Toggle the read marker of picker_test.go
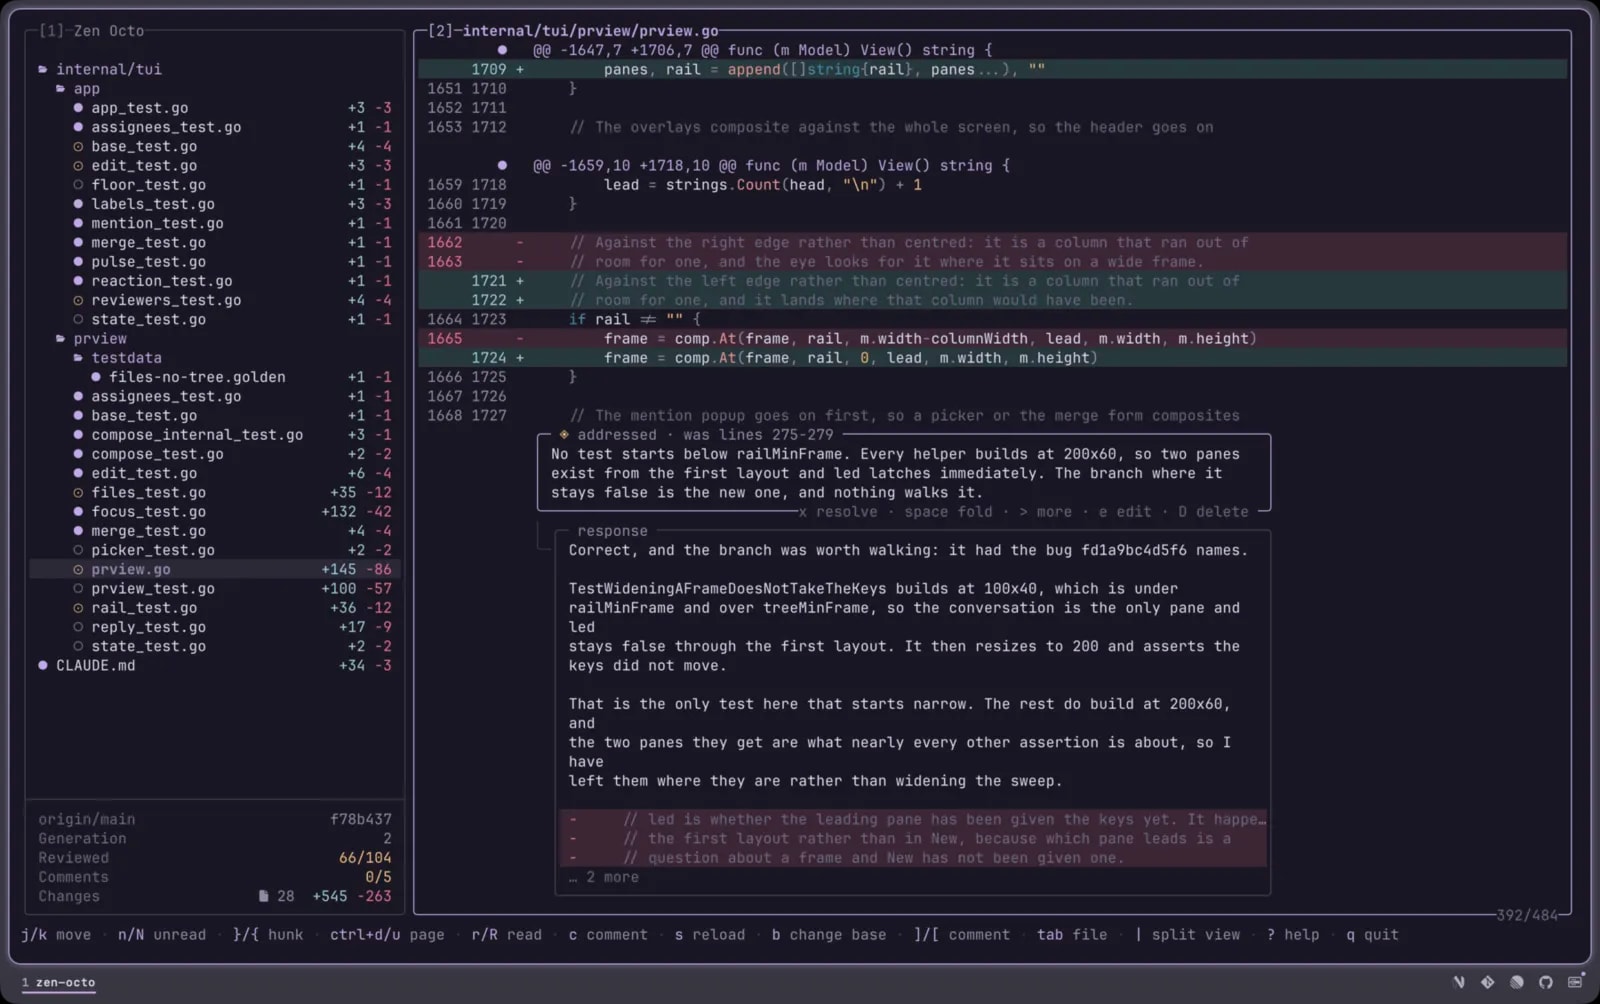1600x1004 pixels. coord(78,550)
